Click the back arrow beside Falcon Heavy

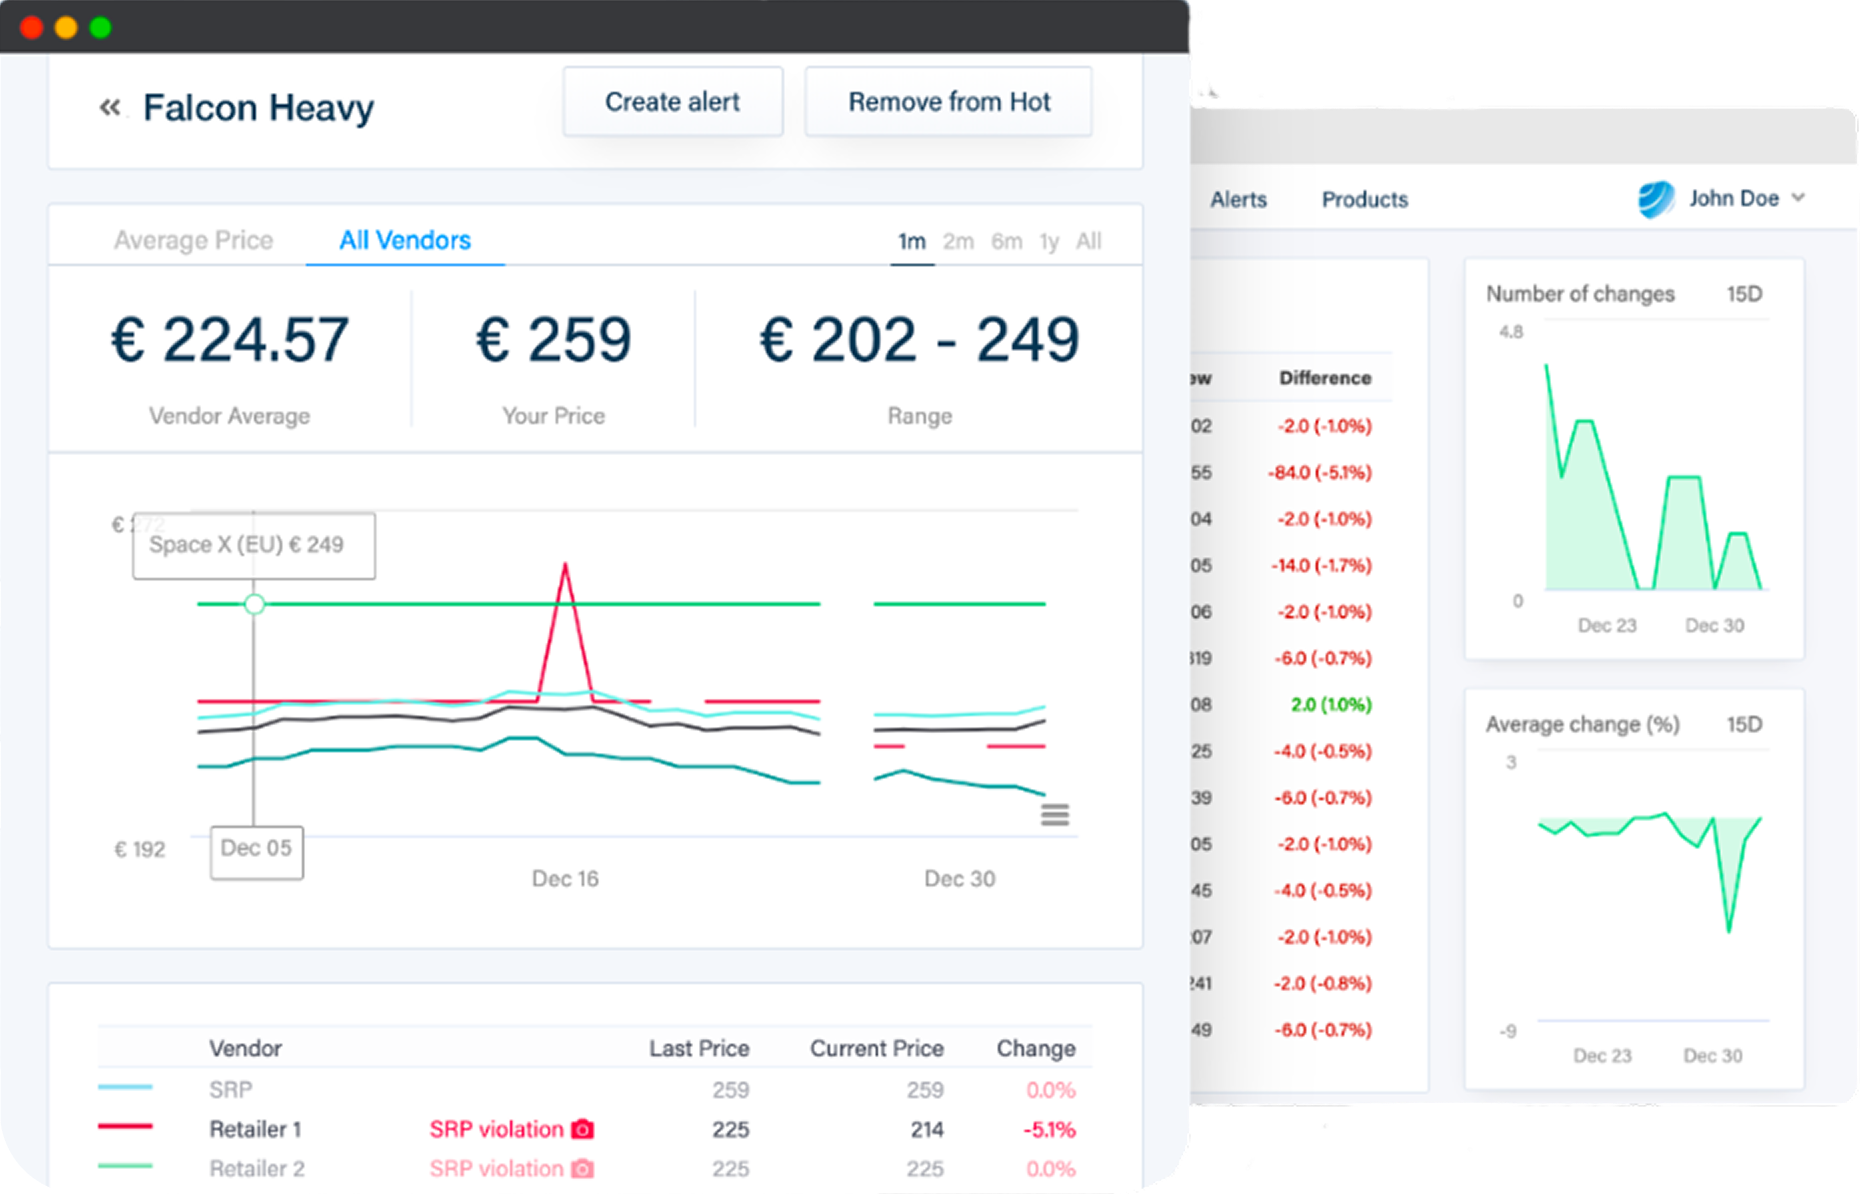coord(110,107)
